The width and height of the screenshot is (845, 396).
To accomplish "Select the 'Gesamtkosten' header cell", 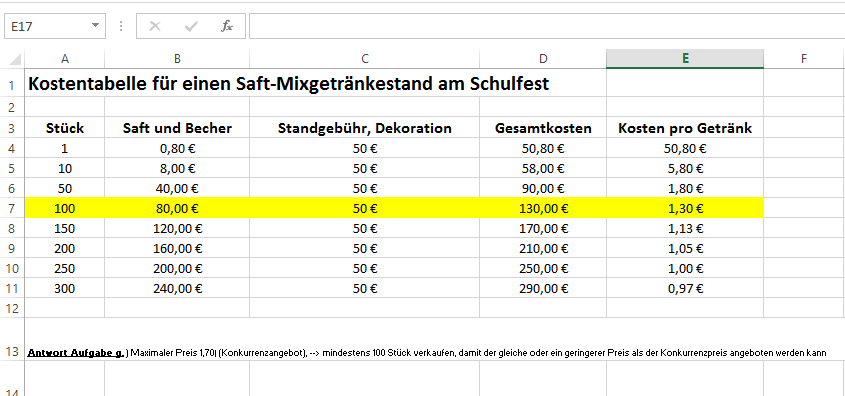I will coord(543,128).
